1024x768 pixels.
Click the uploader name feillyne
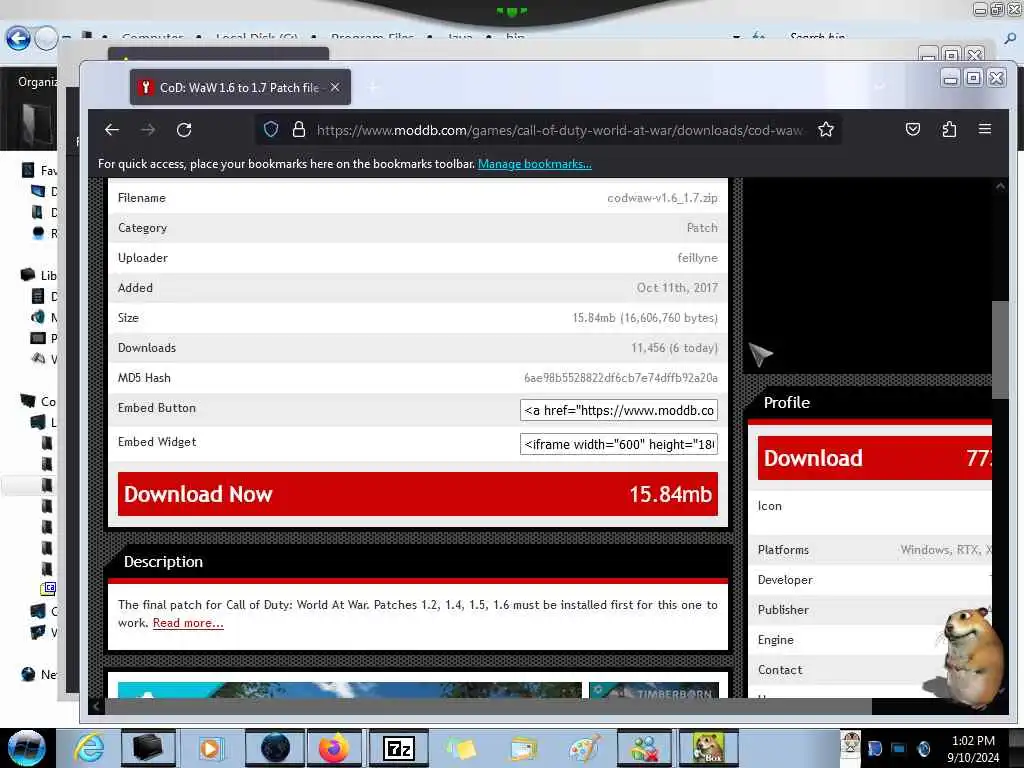697,258
